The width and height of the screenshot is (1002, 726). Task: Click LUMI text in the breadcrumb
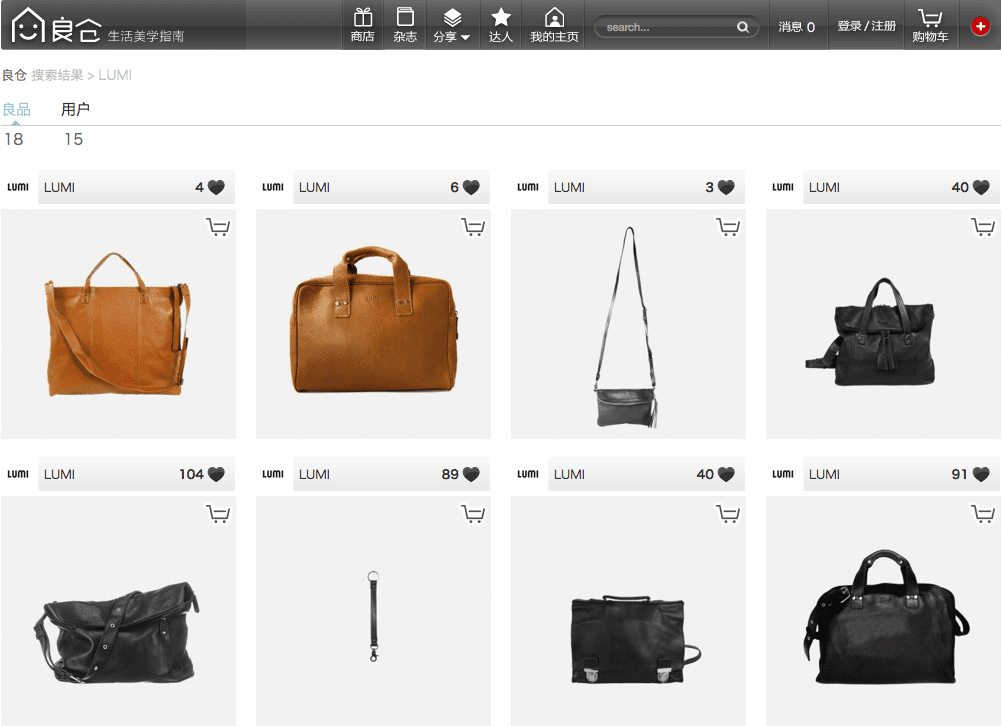(x=115, y=75)
